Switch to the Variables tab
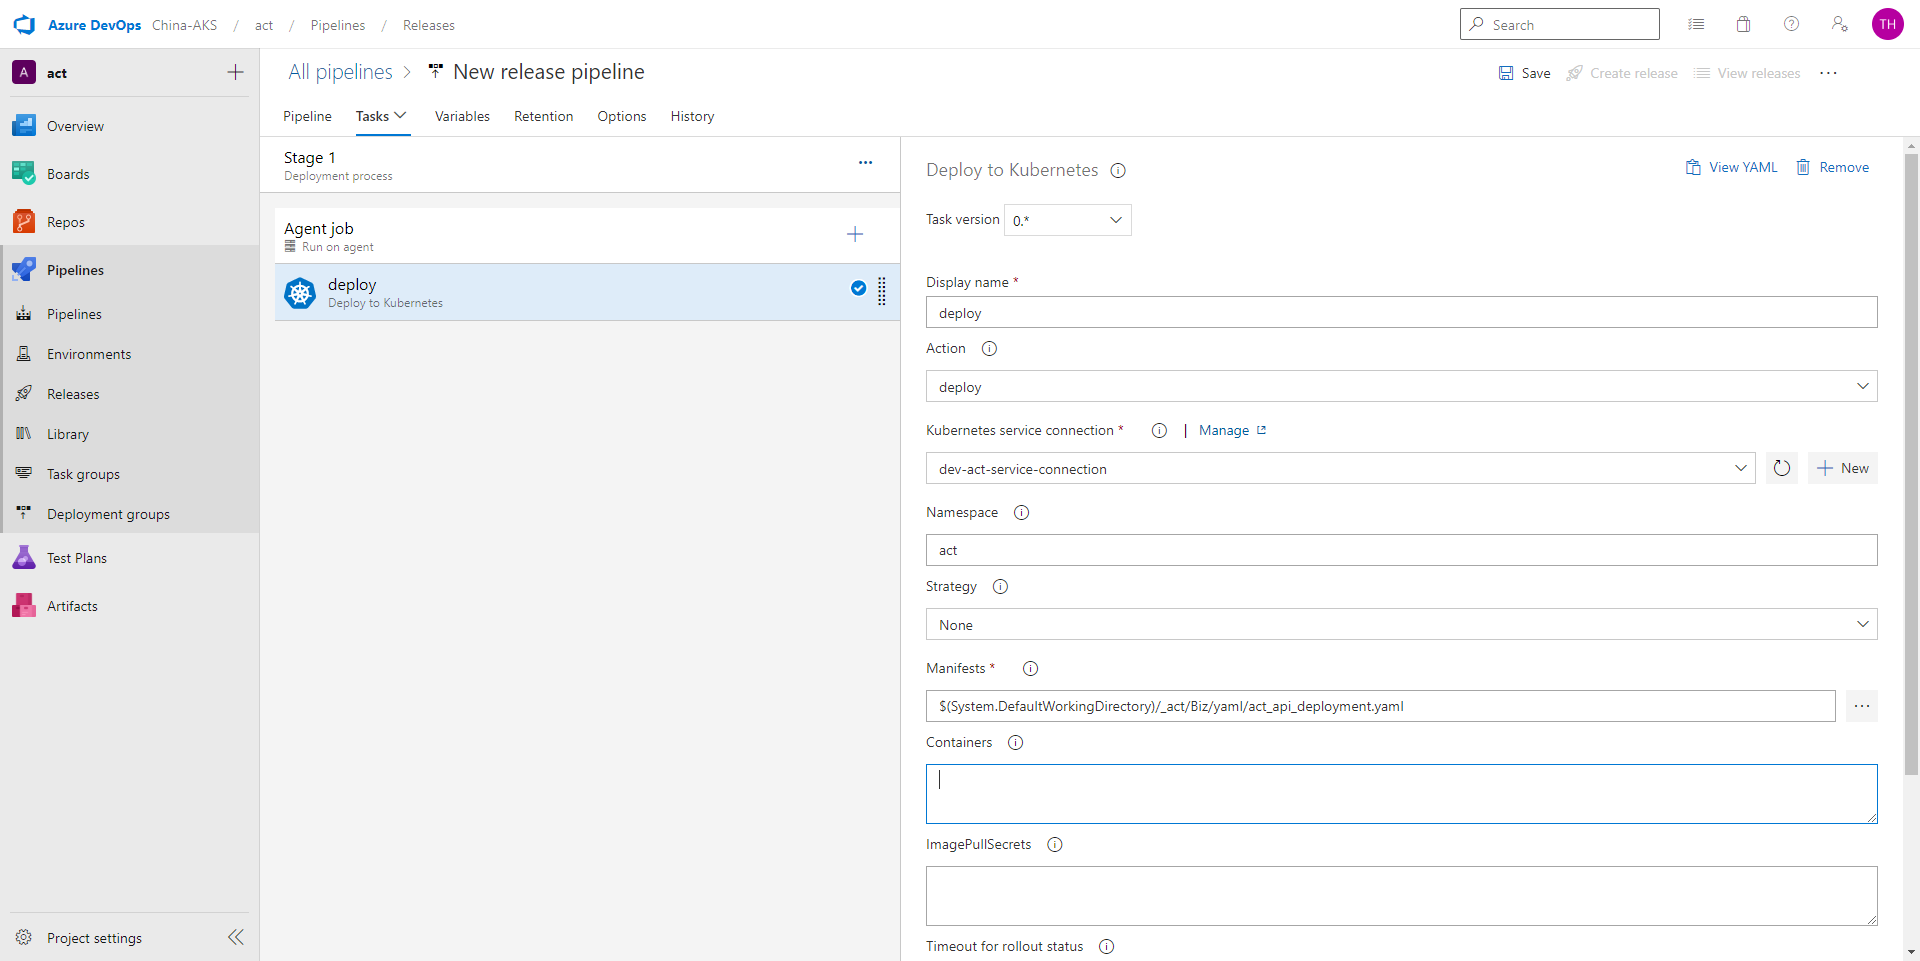 coord(462,117)
